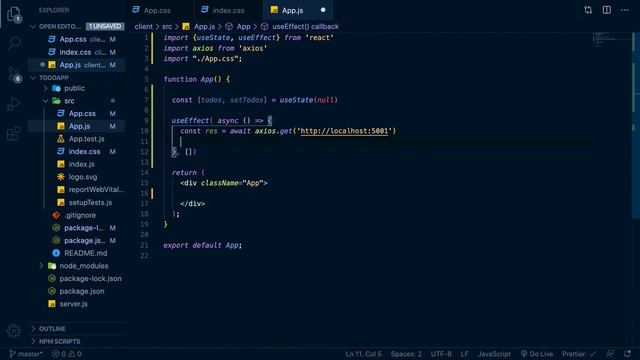Open index.js file

click(76, 164)
